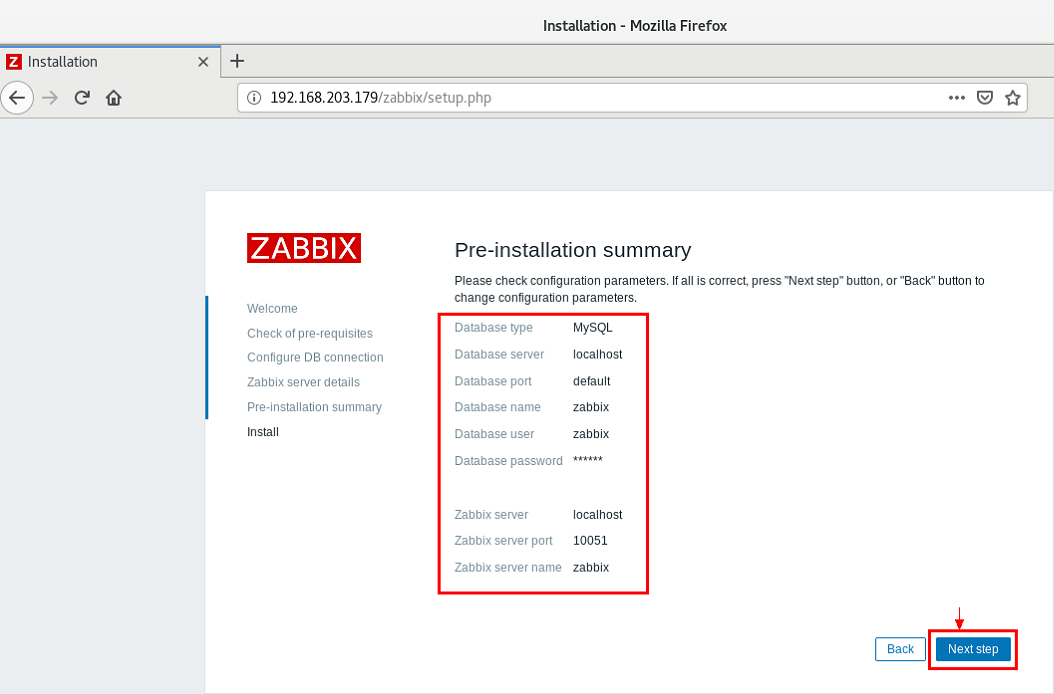This screenshot has width=1054, height=694.
Task: Click the instruction paragraph about checking parameters
Action: click(719, 289)
